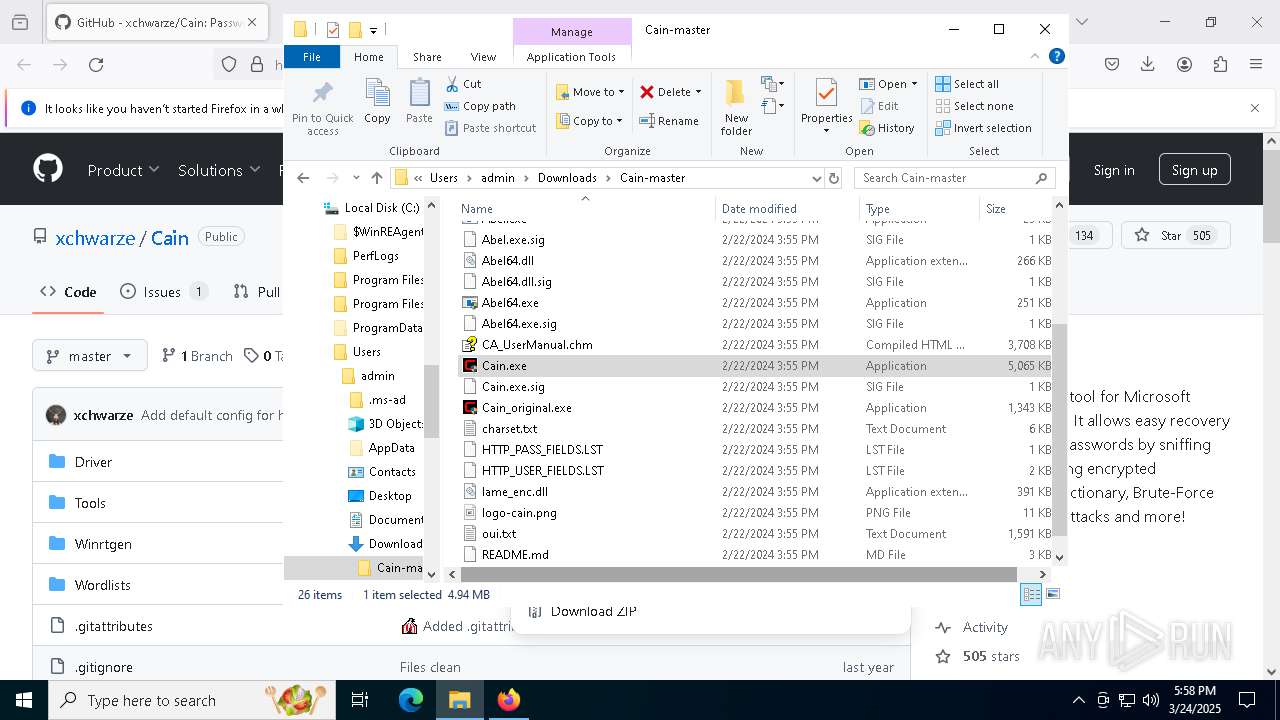This screenshot has width=1280, height=720.
Task: Click the Copy ribbon icon
Action: [x=377, y=102]
